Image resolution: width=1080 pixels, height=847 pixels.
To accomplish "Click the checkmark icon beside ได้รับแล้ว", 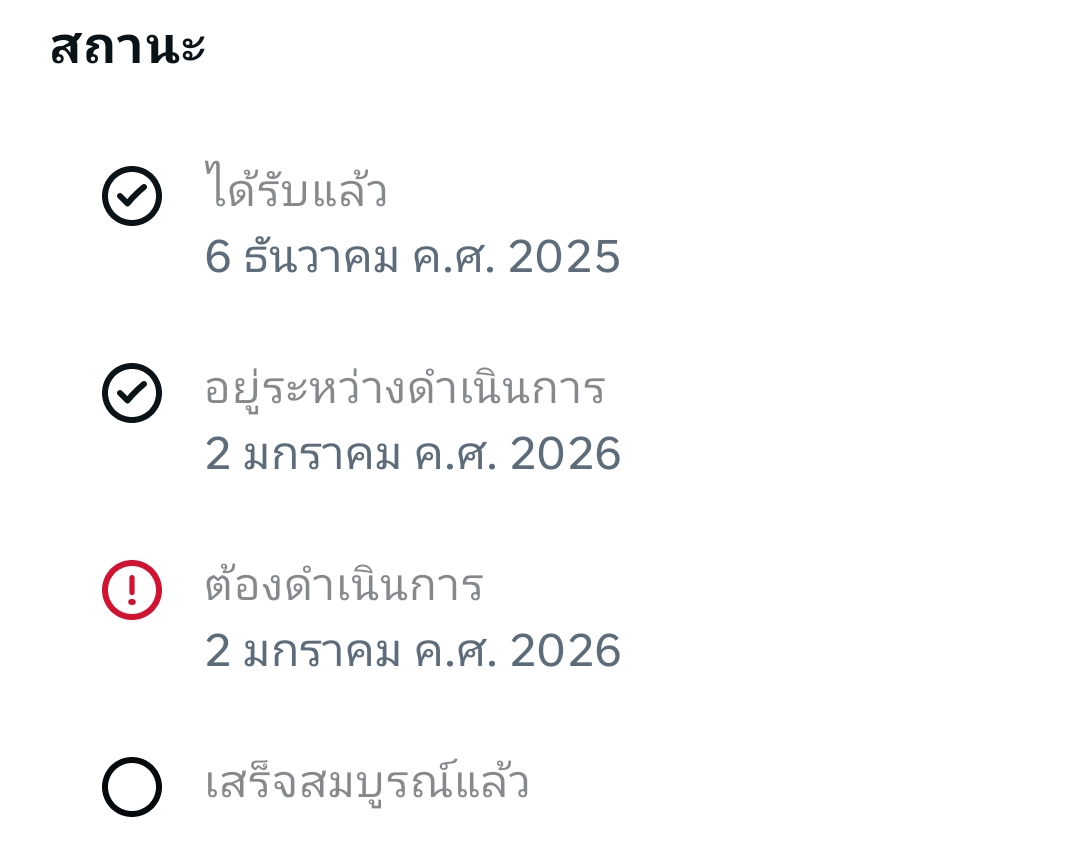I will pos(132,195).
